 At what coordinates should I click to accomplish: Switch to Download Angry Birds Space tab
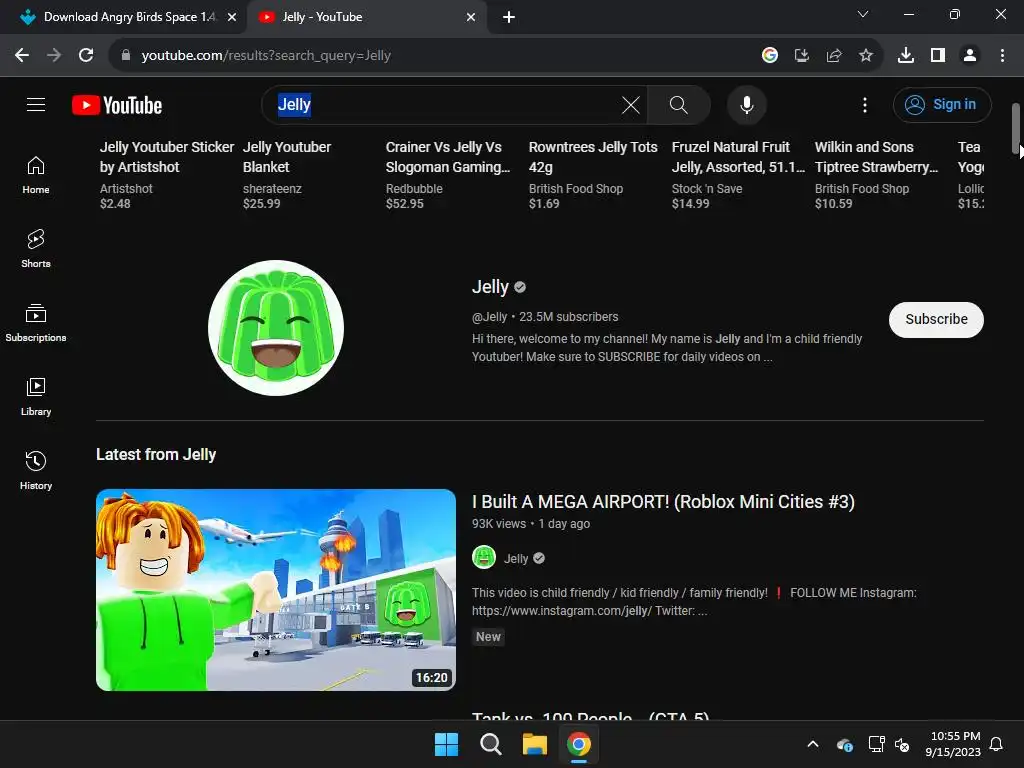pos(124,17)
